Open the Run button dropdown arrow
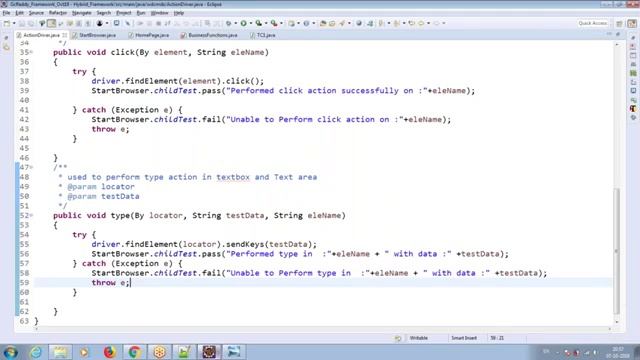The image size is (640, 360). [x=251, y=23]
